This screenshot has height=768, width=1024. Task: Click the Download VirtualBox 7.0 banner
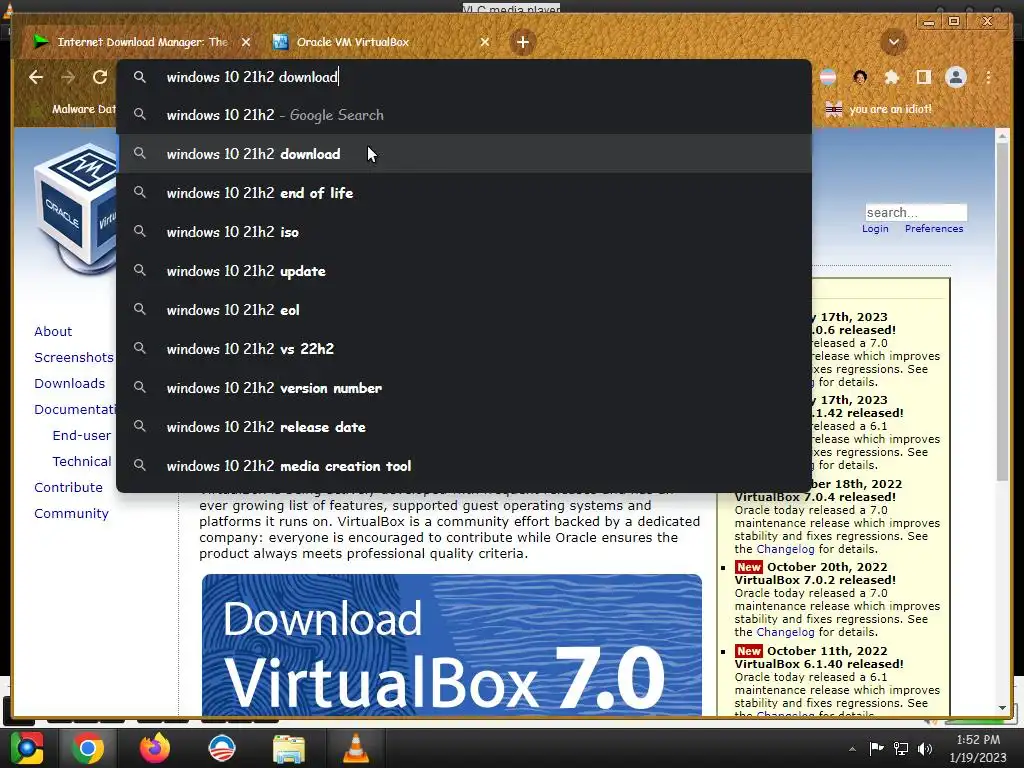pyautogui.click(x=452, y=645)
